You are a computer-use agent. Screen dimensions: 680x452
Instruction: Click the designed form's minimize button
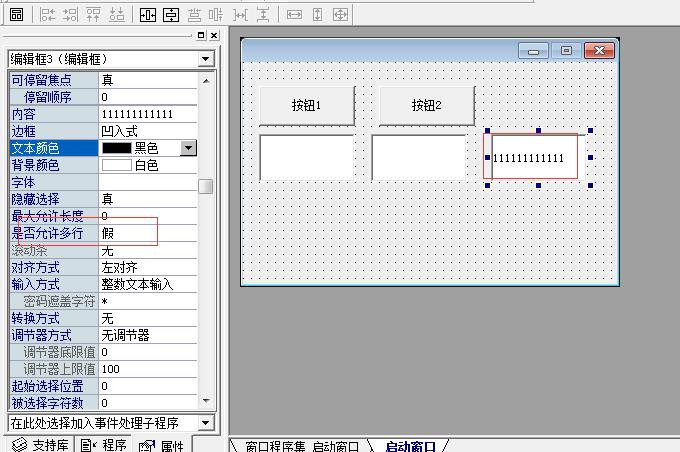click(x=533, y=51)
